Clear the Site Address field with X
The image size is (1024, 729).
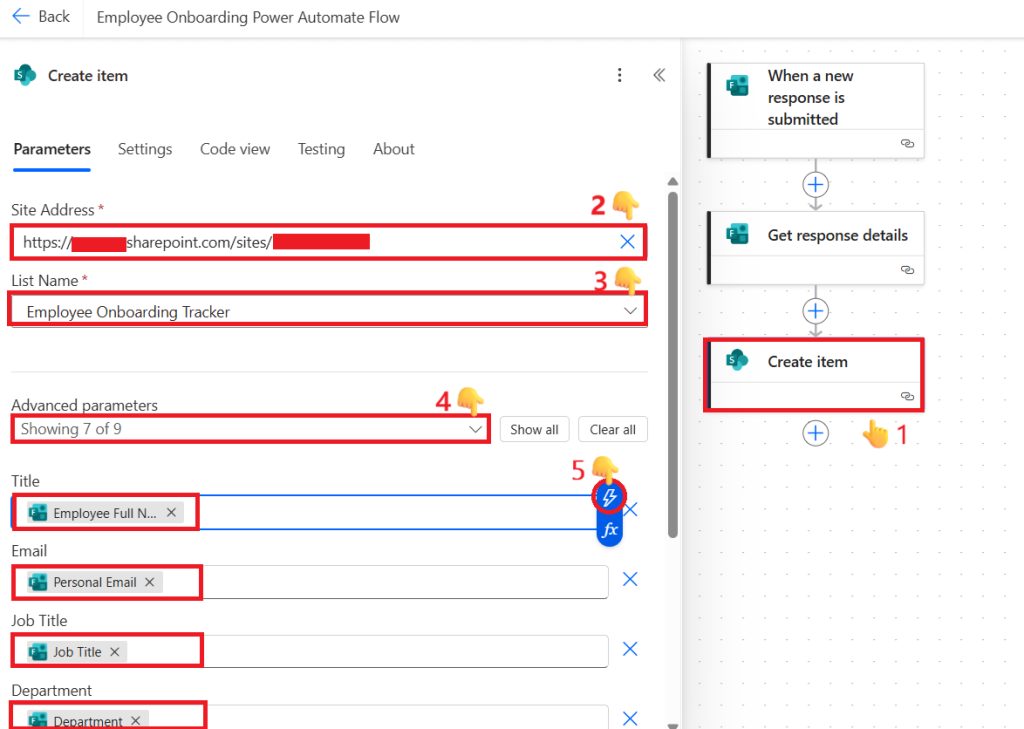628,241
